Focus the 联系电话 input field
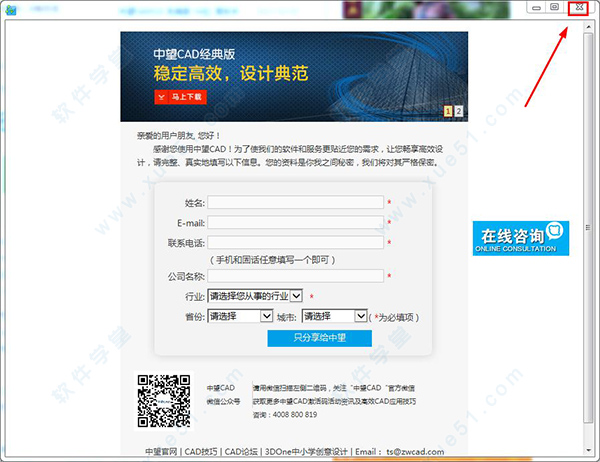The width and height of the screenshot is (600, 462). [x=295, y=242]
